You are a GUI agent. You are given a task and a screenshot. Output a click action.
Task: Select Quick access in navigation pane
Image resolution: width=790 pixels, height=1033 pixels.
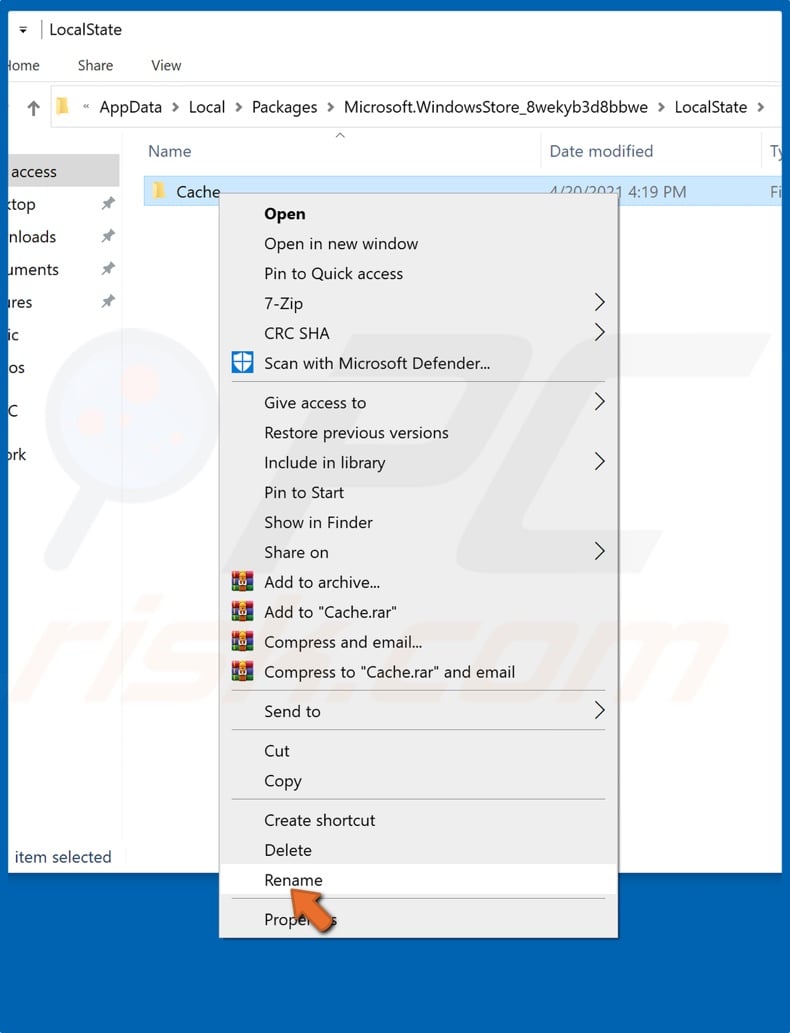(x=63, y=171)
